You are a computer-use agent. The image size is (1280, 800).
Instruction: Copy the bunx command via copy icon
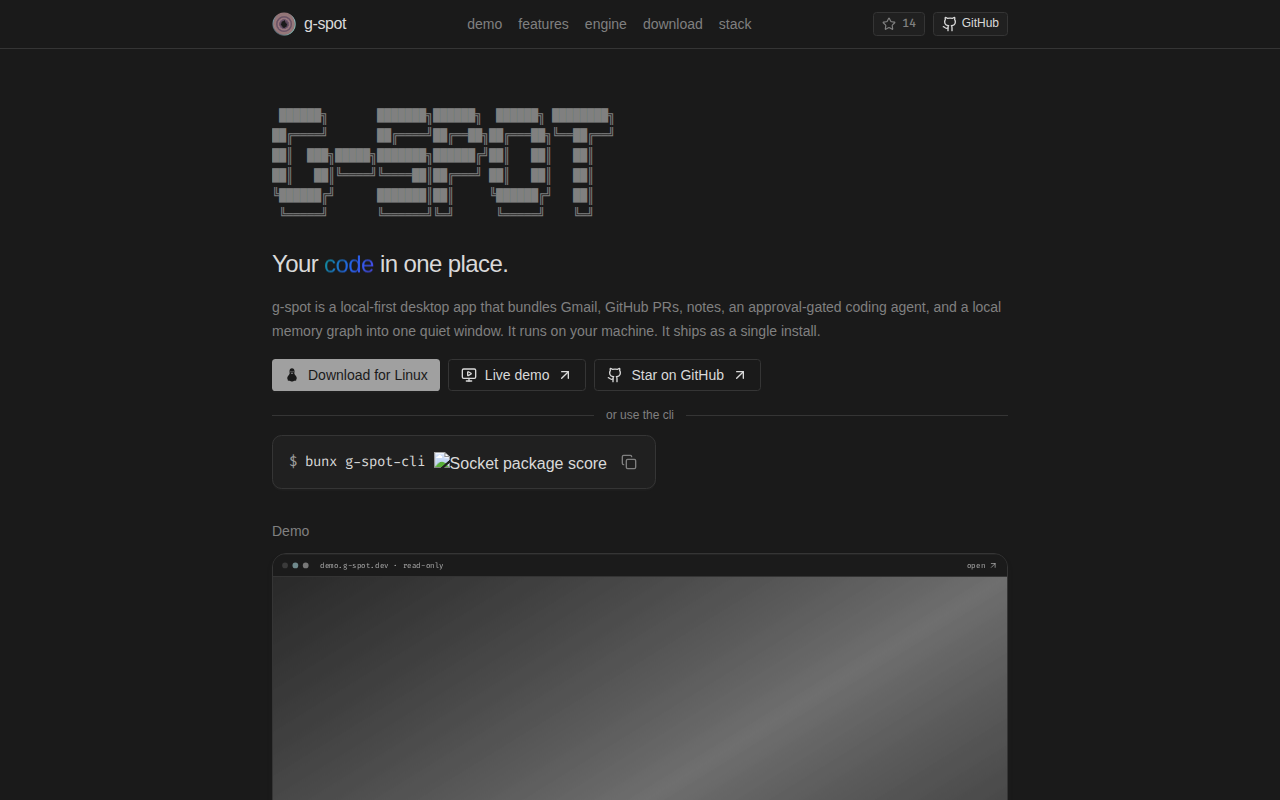pos(629,462)
